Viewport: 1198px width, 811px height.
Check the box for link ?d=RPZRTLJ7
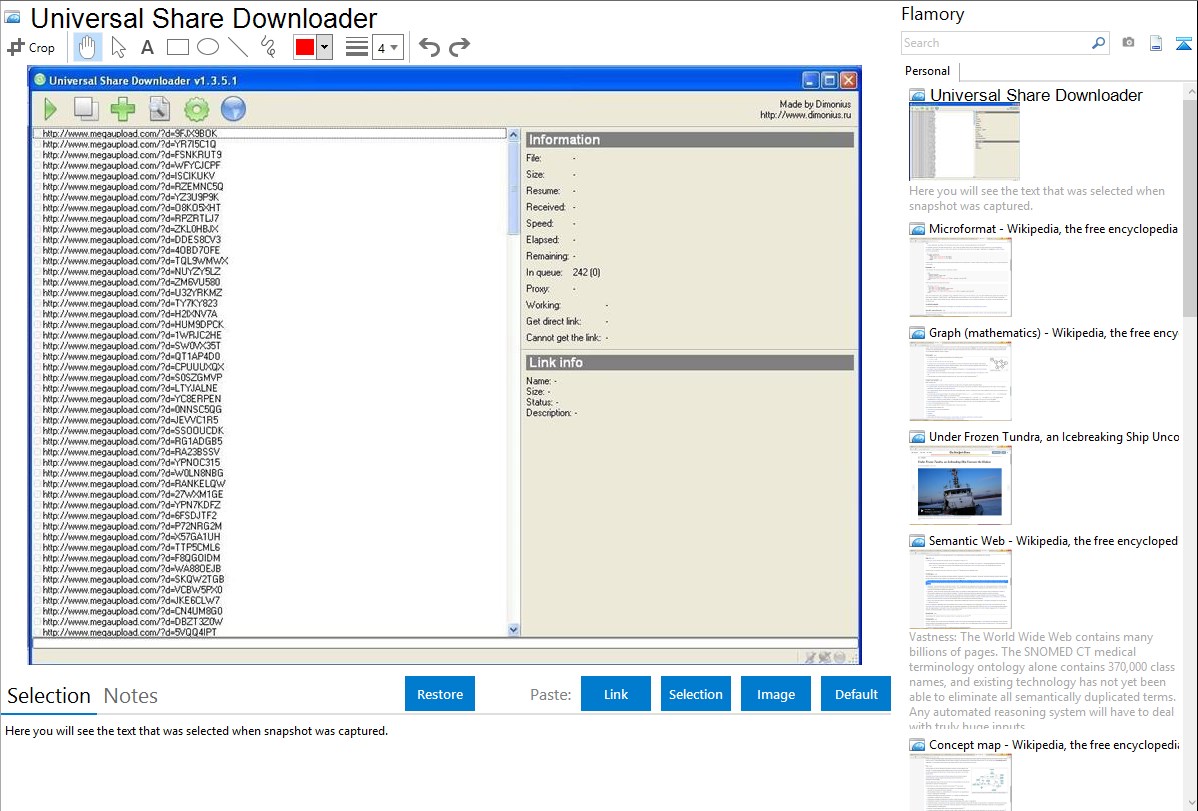click(x=37, y=219)
